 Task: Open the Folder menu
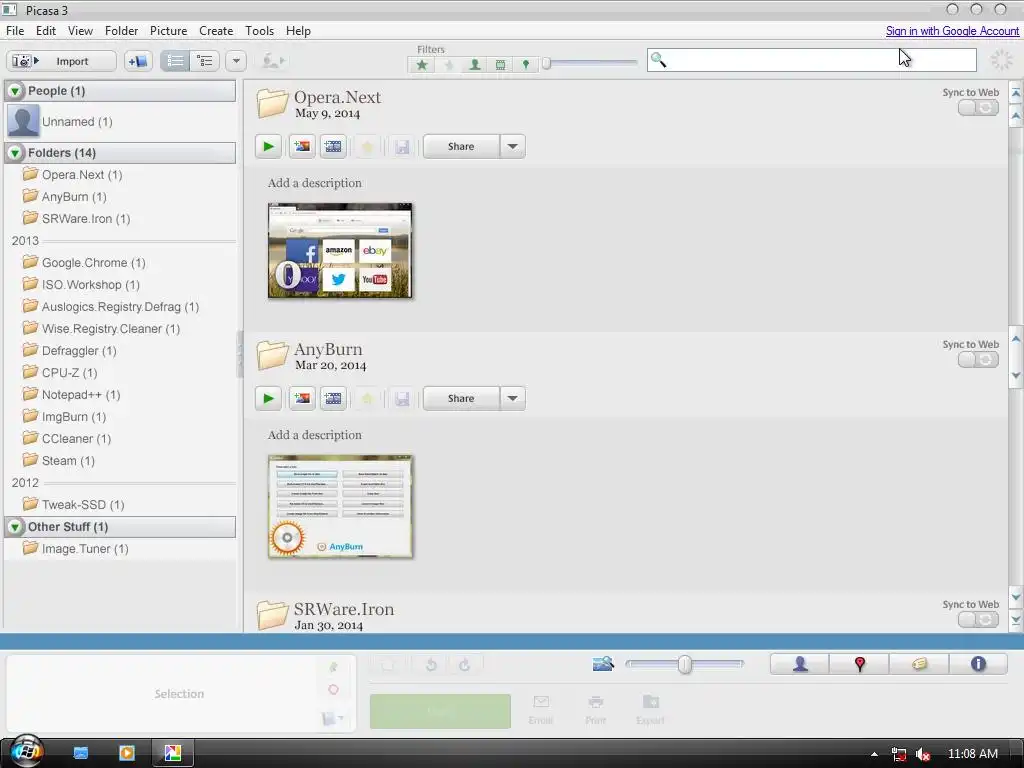[121, 31]
